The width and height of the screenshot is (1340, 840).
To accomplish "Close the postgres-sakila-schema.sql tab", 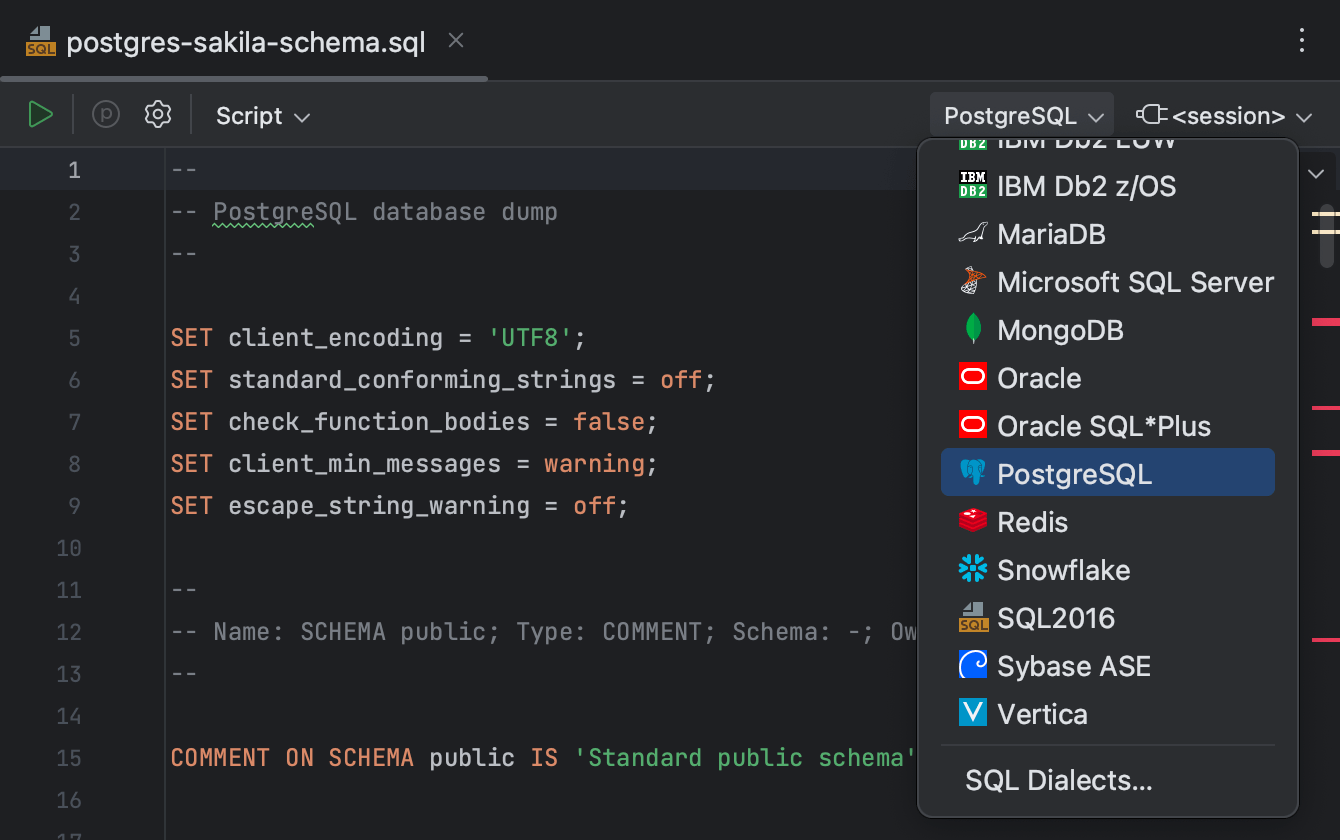I will [455, 40].
